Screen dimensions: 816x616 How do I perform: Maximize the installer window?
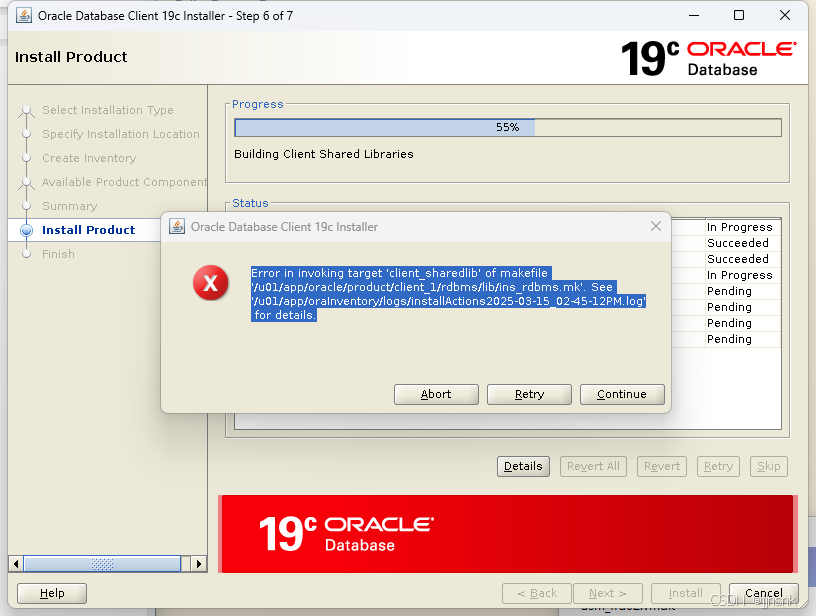[739, 16]
